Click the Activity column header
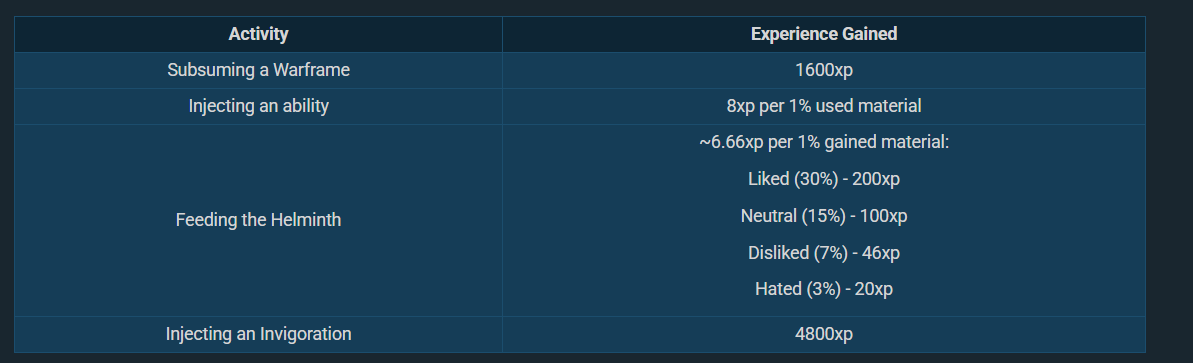 258,34
